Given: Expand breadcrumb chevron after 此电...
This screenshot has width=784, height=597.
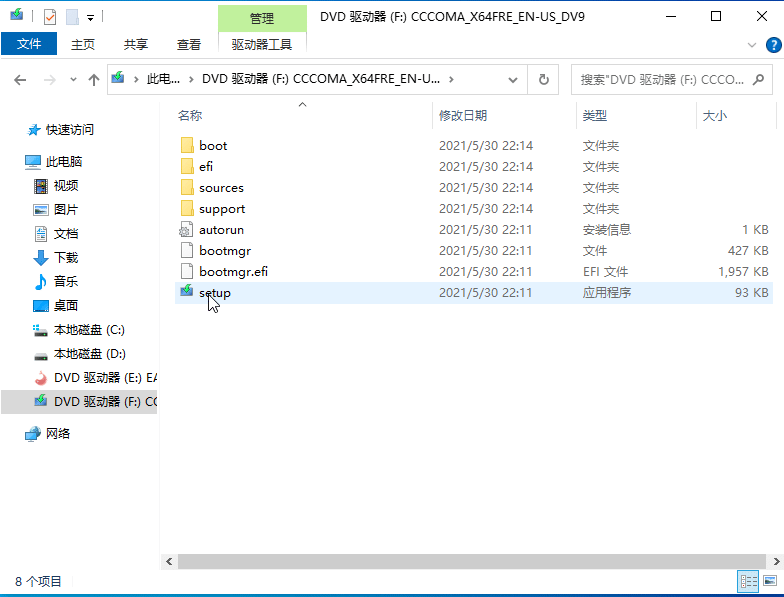Looking at the screenshot, I should [x=191, y=79].
